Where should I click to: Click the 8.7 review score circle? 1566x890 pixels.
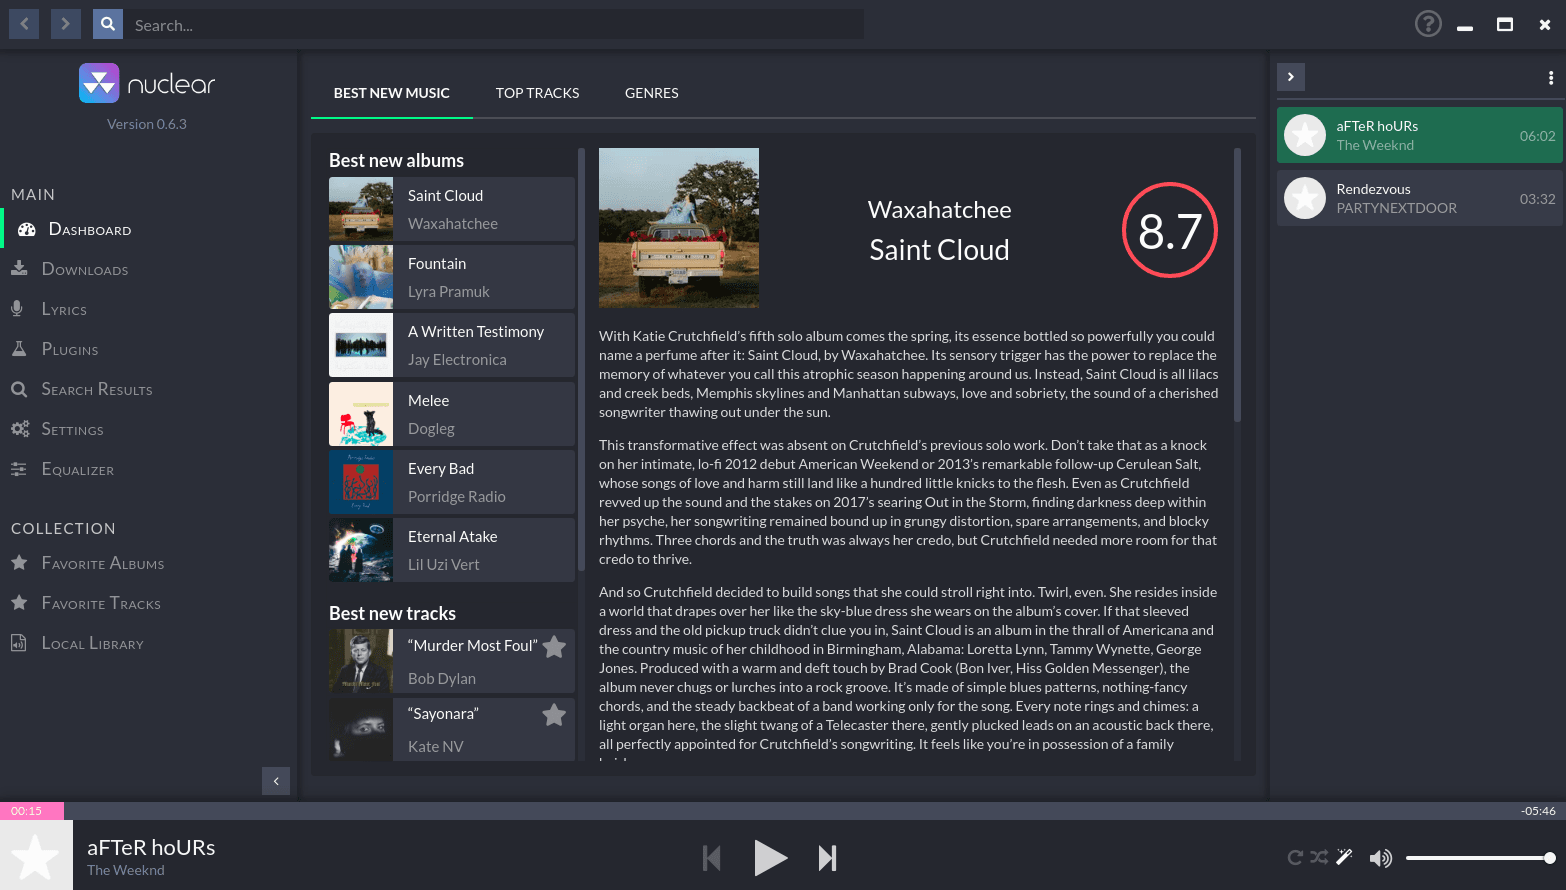pos(1169,230)
